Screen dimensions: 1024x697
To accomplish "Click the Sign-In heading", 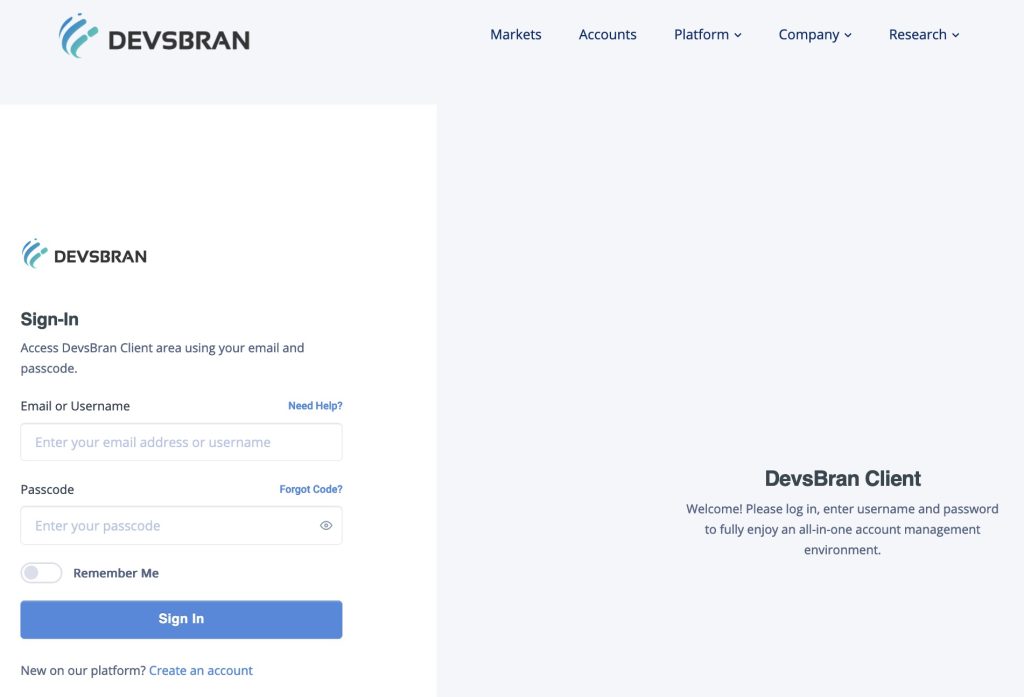I will [x=50, y=319].
